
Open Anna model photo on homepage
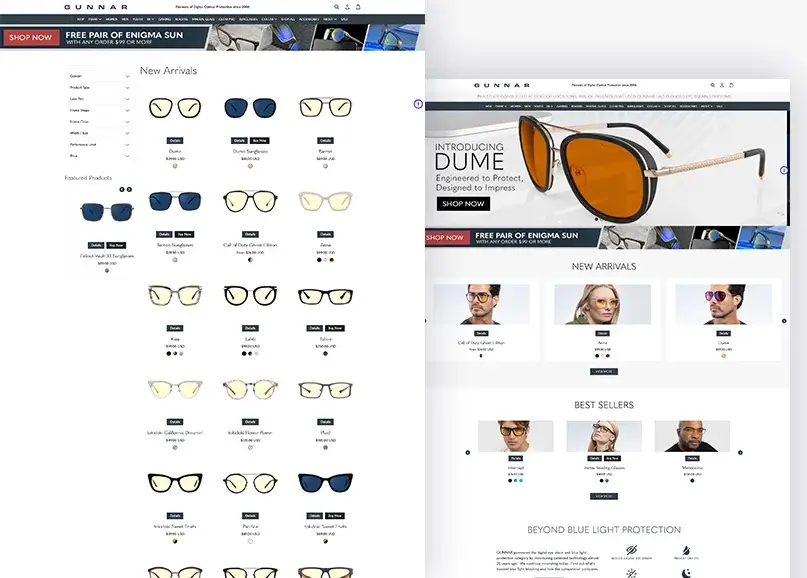pyautogui.click(x=602, y=304)
